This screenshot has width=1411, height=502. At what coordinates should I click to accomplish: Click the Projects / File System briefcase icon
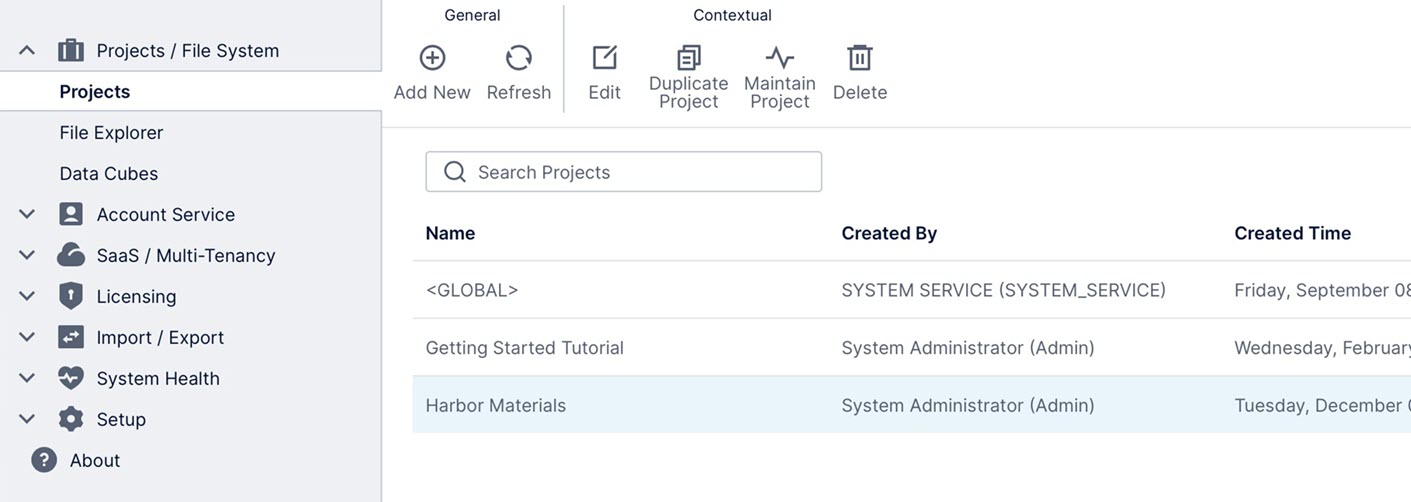[x=71, y=50]
